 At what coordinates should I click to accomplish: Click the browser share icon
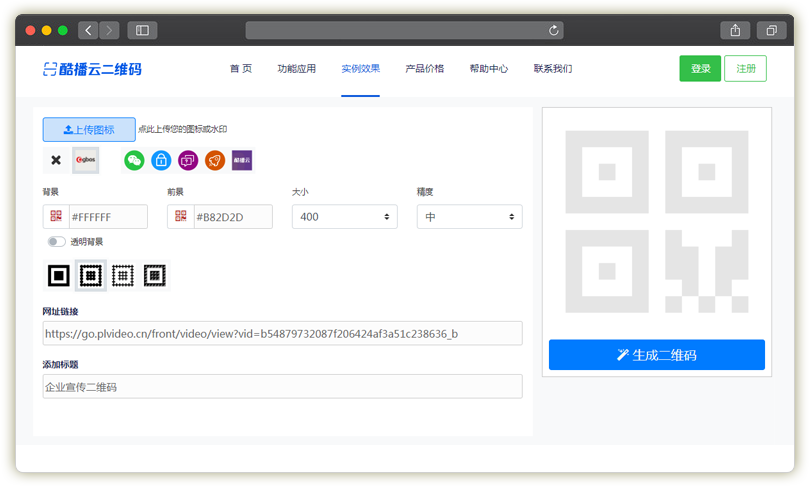pos(735,30)
